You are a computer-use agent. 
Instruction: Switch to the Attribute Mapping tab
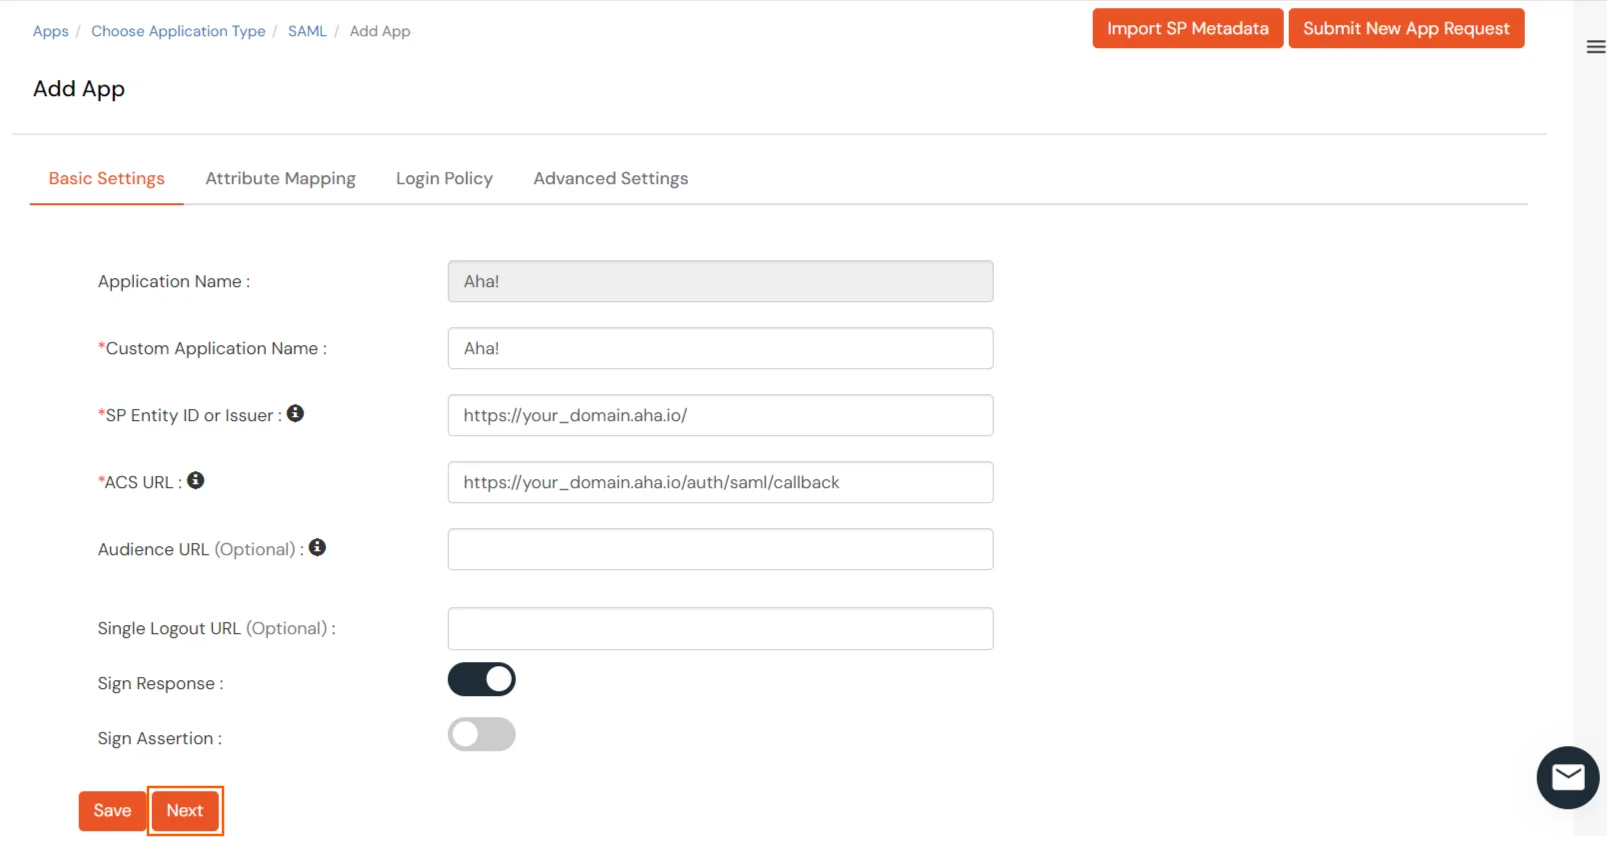[280, 178]
